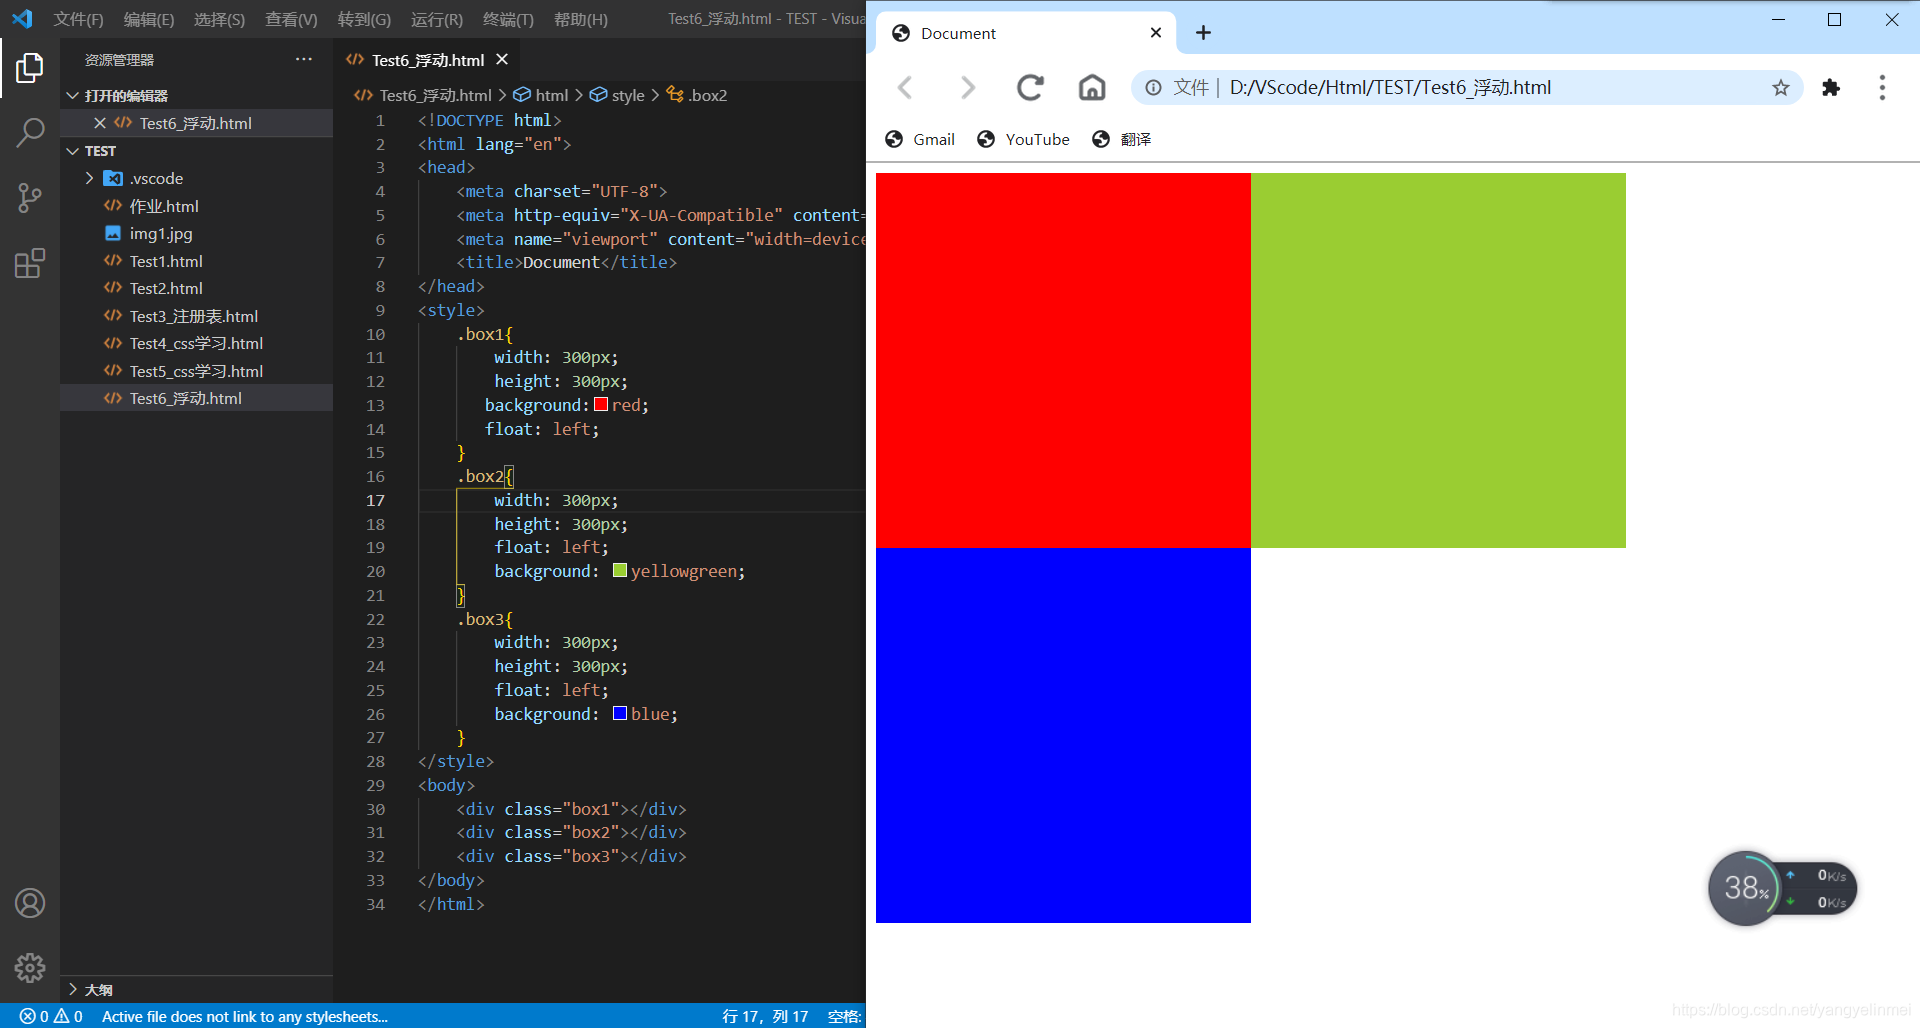Open the Search view in activity bar

[x=30, y=132]
